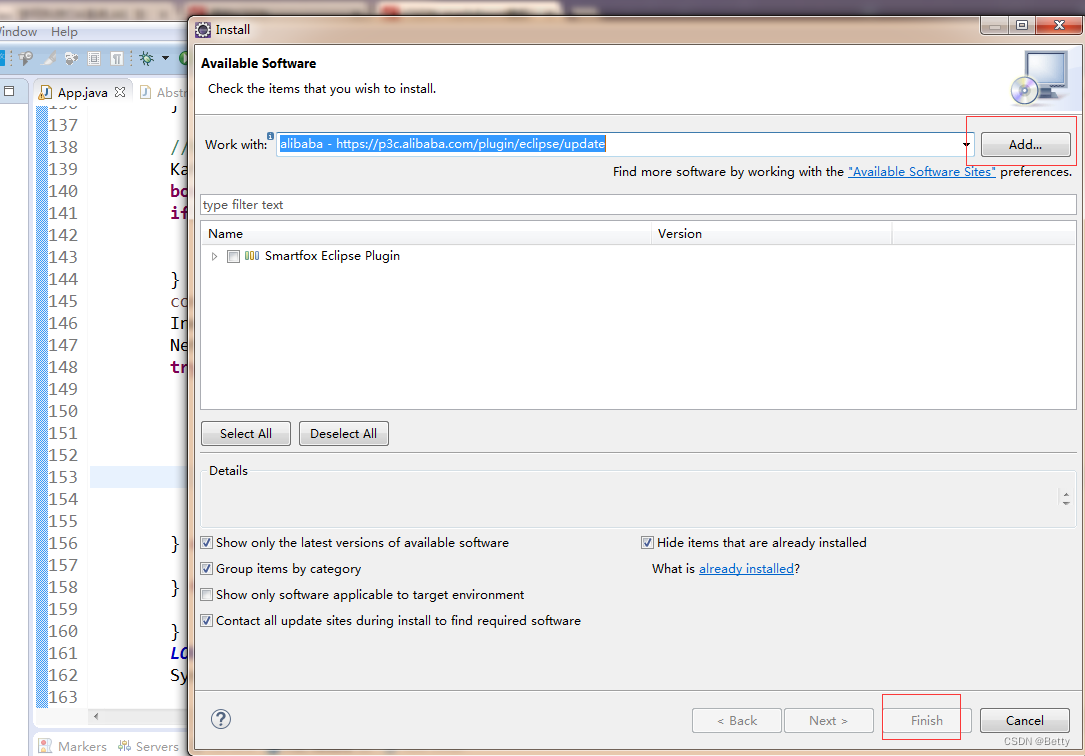Image resolution: width=1085 pixels, height=756 pixels.
Task: Click the Details group label
Action: 228,470
